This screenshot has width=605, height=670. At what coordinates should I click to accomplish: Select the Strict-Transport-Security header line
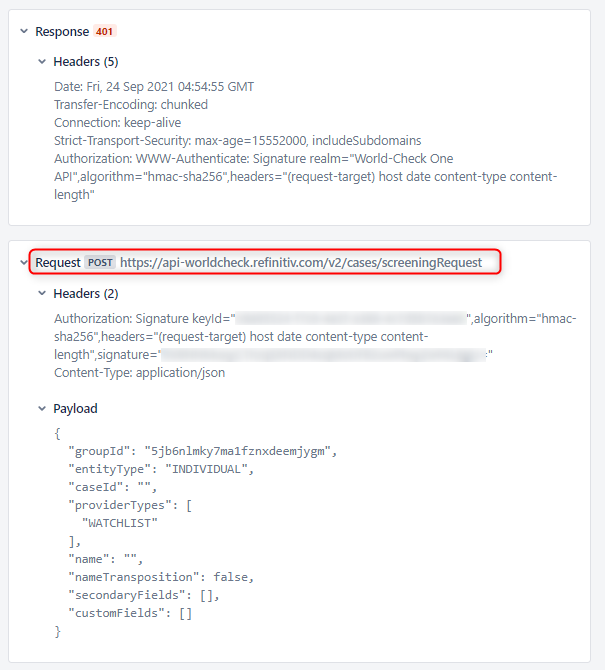coord(238,141)
